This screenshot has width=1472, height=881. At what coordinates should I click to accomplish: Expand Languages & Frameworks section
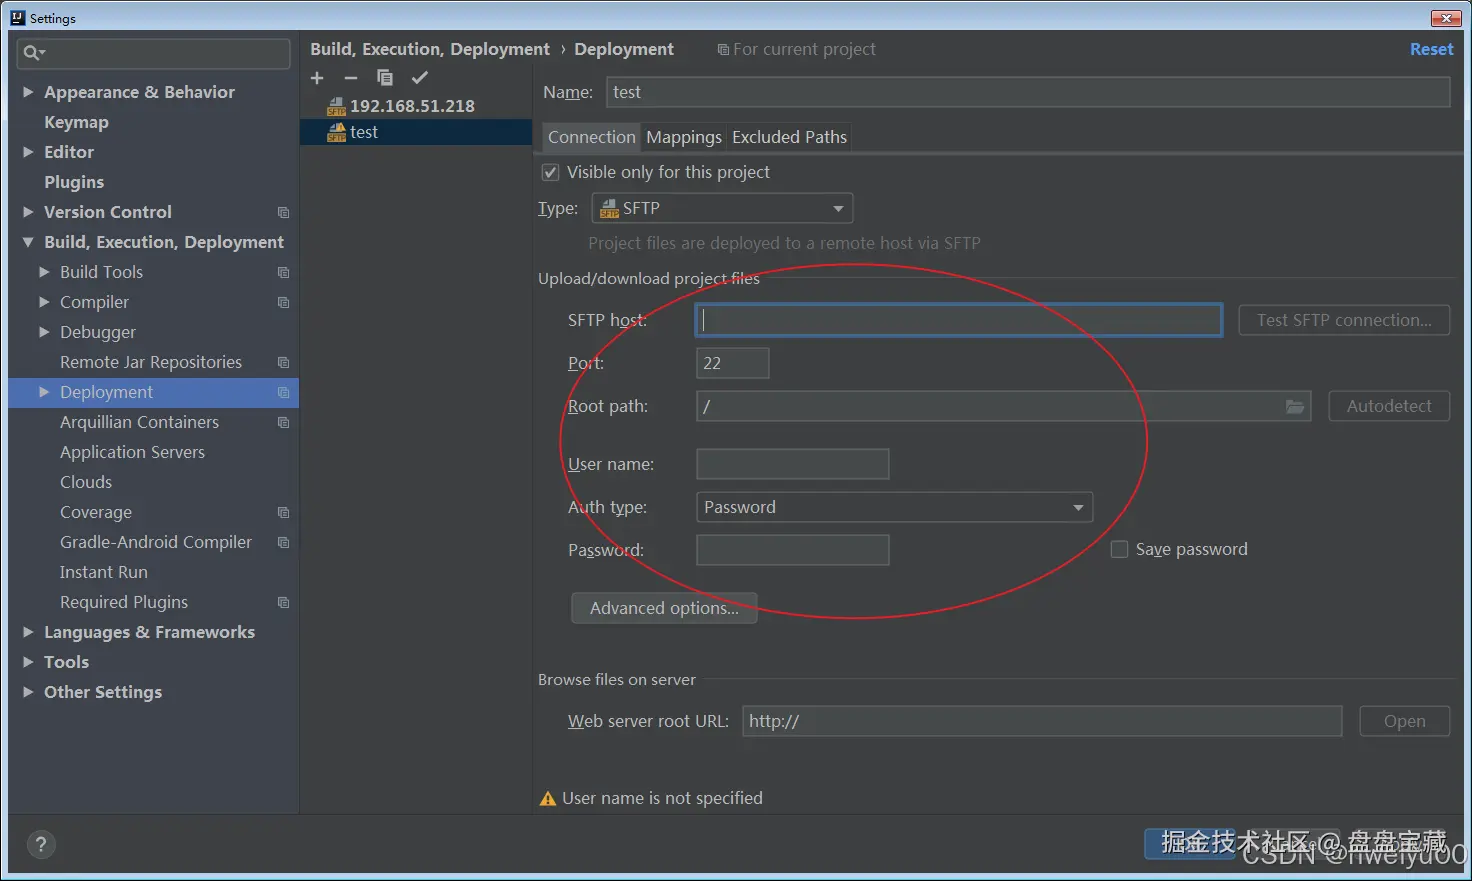tap(28, 632)
